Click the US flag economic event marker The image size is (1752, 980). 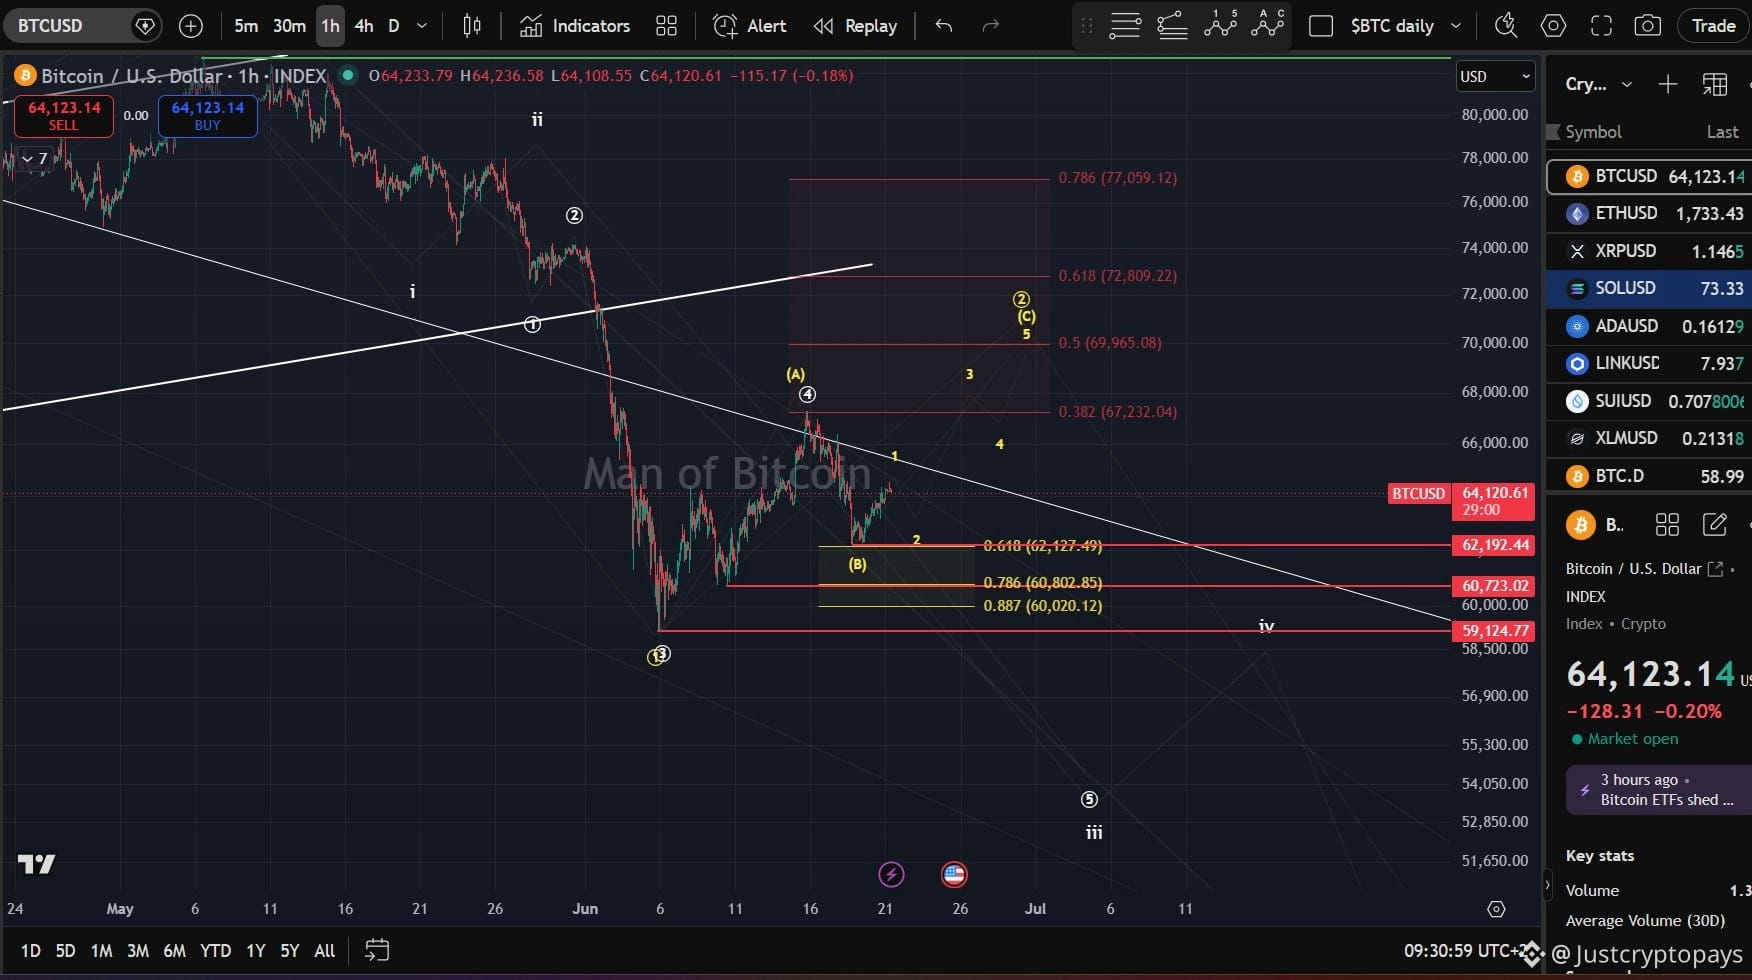click(x=954, y=874)
